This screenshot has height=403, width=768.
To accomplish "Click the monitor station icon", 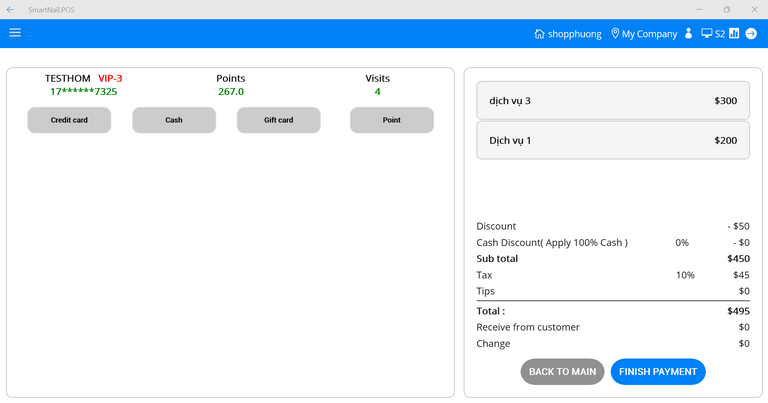I will [706, 33].
